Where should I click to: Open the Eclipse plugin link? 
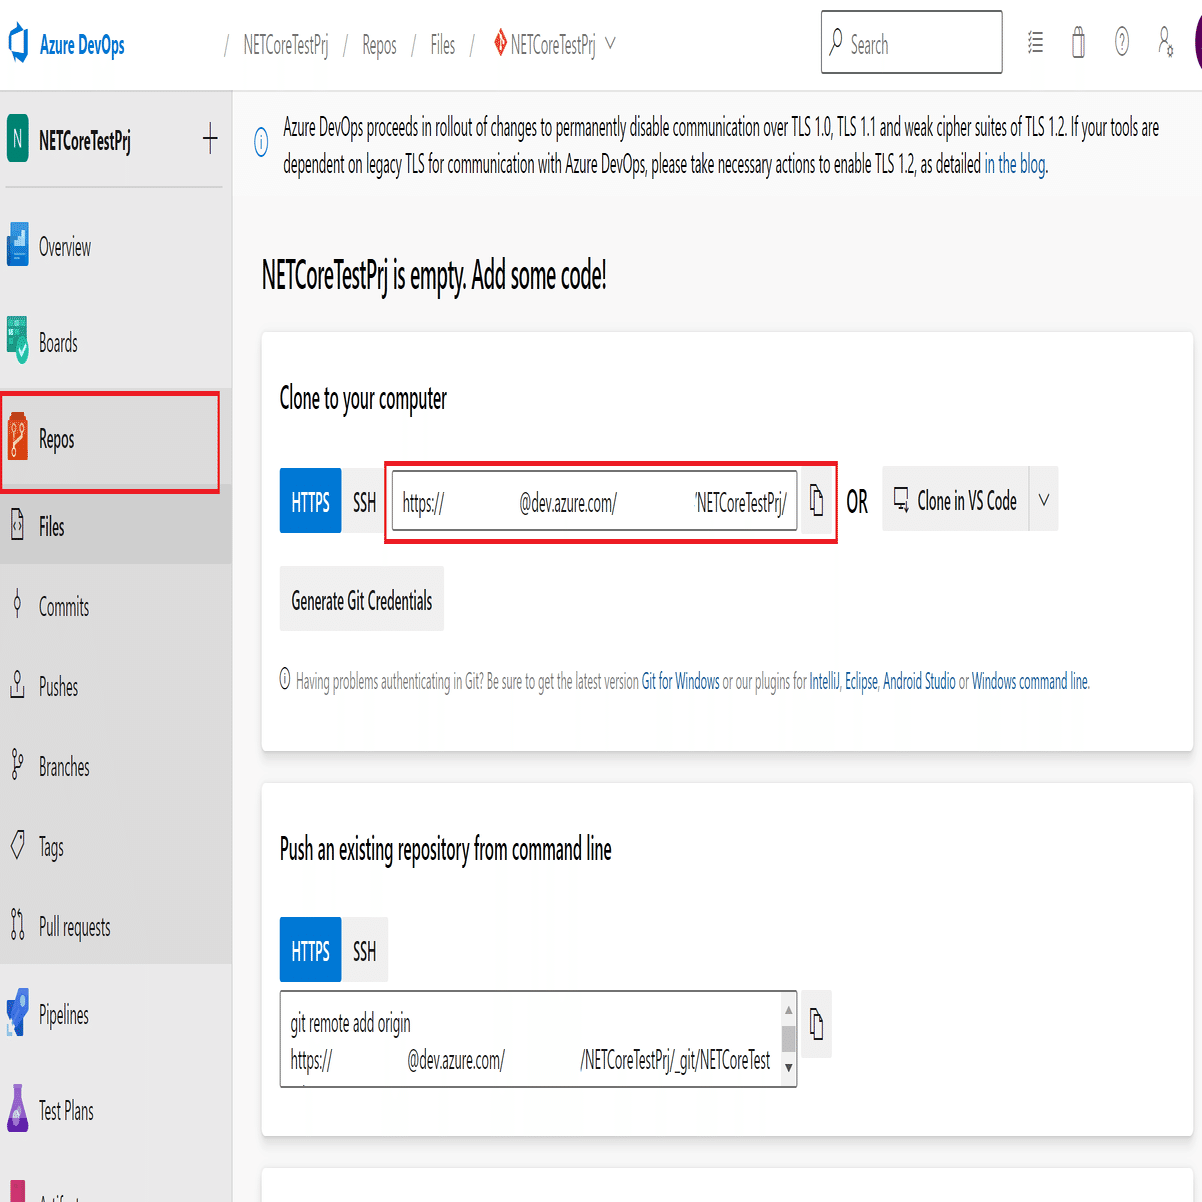tap(861, 681)
